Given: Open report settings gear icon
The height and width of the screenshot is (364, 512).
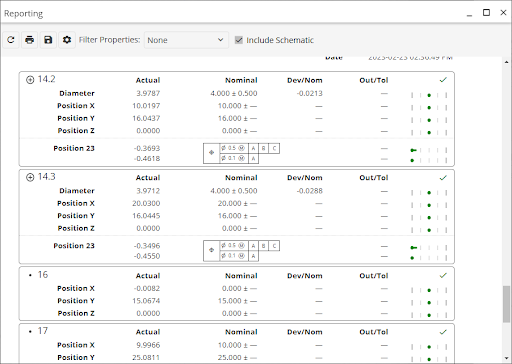Looking at the screenshot, I should click(x=67, y=40).
